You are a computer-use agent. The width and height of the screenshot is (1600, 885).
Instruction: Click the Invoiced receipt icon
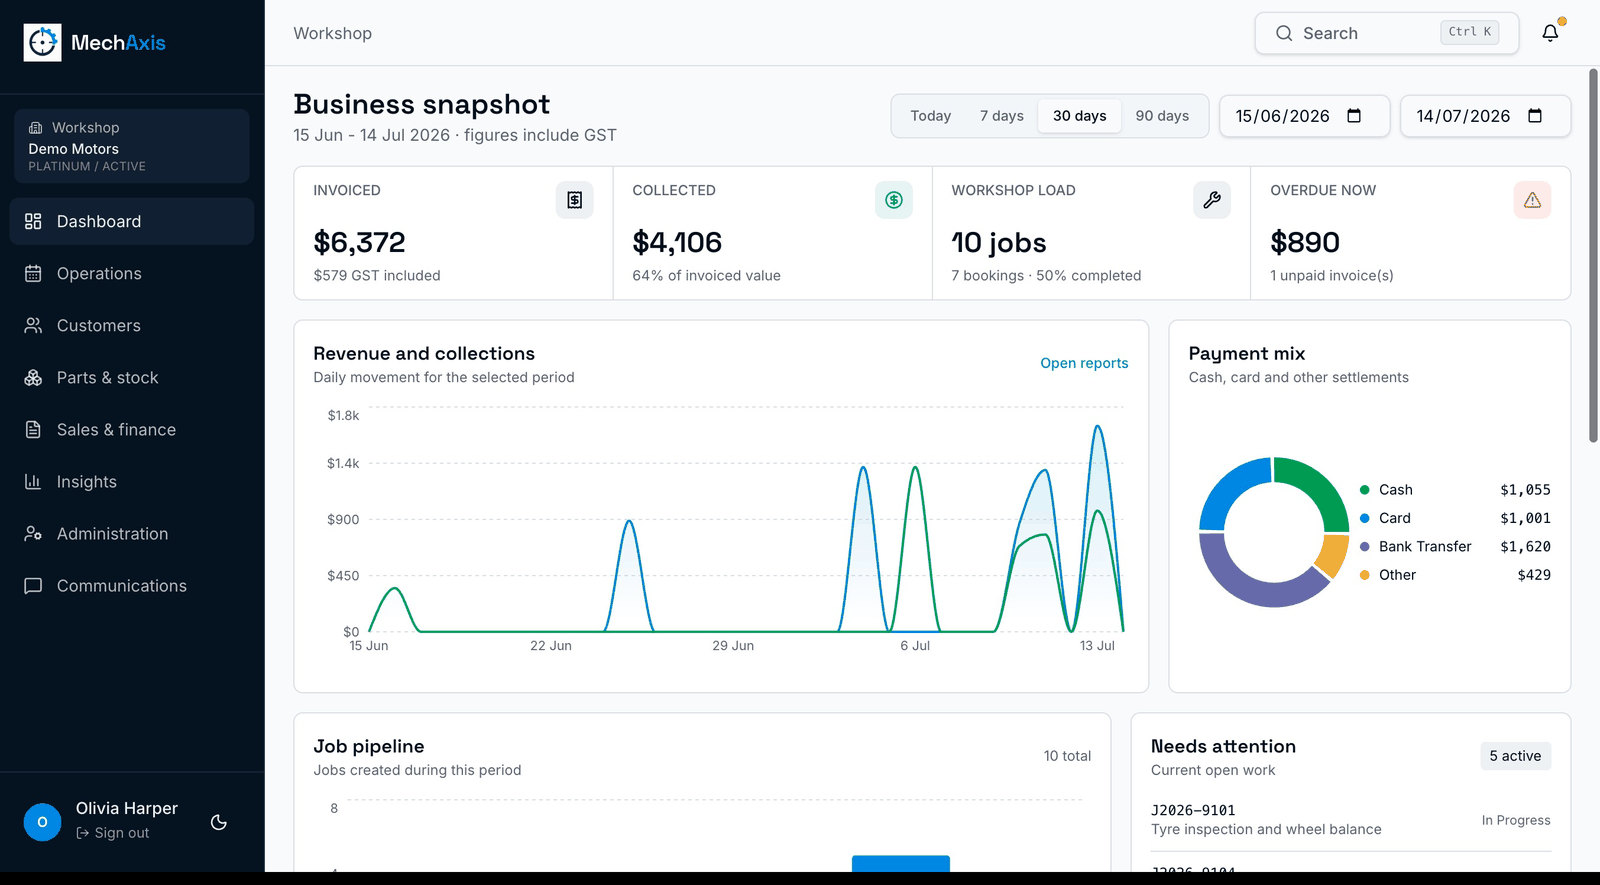(575, 200)
